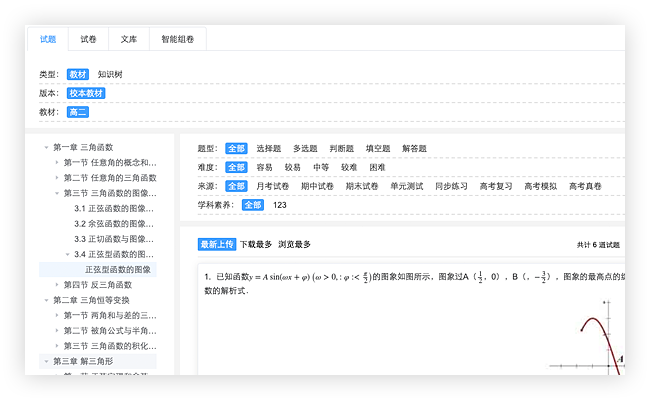Image resolution: width=650 pixels, height=400 pixels.
Task: Open the 智能组卷 tab
Action: (x=177, y=39)
